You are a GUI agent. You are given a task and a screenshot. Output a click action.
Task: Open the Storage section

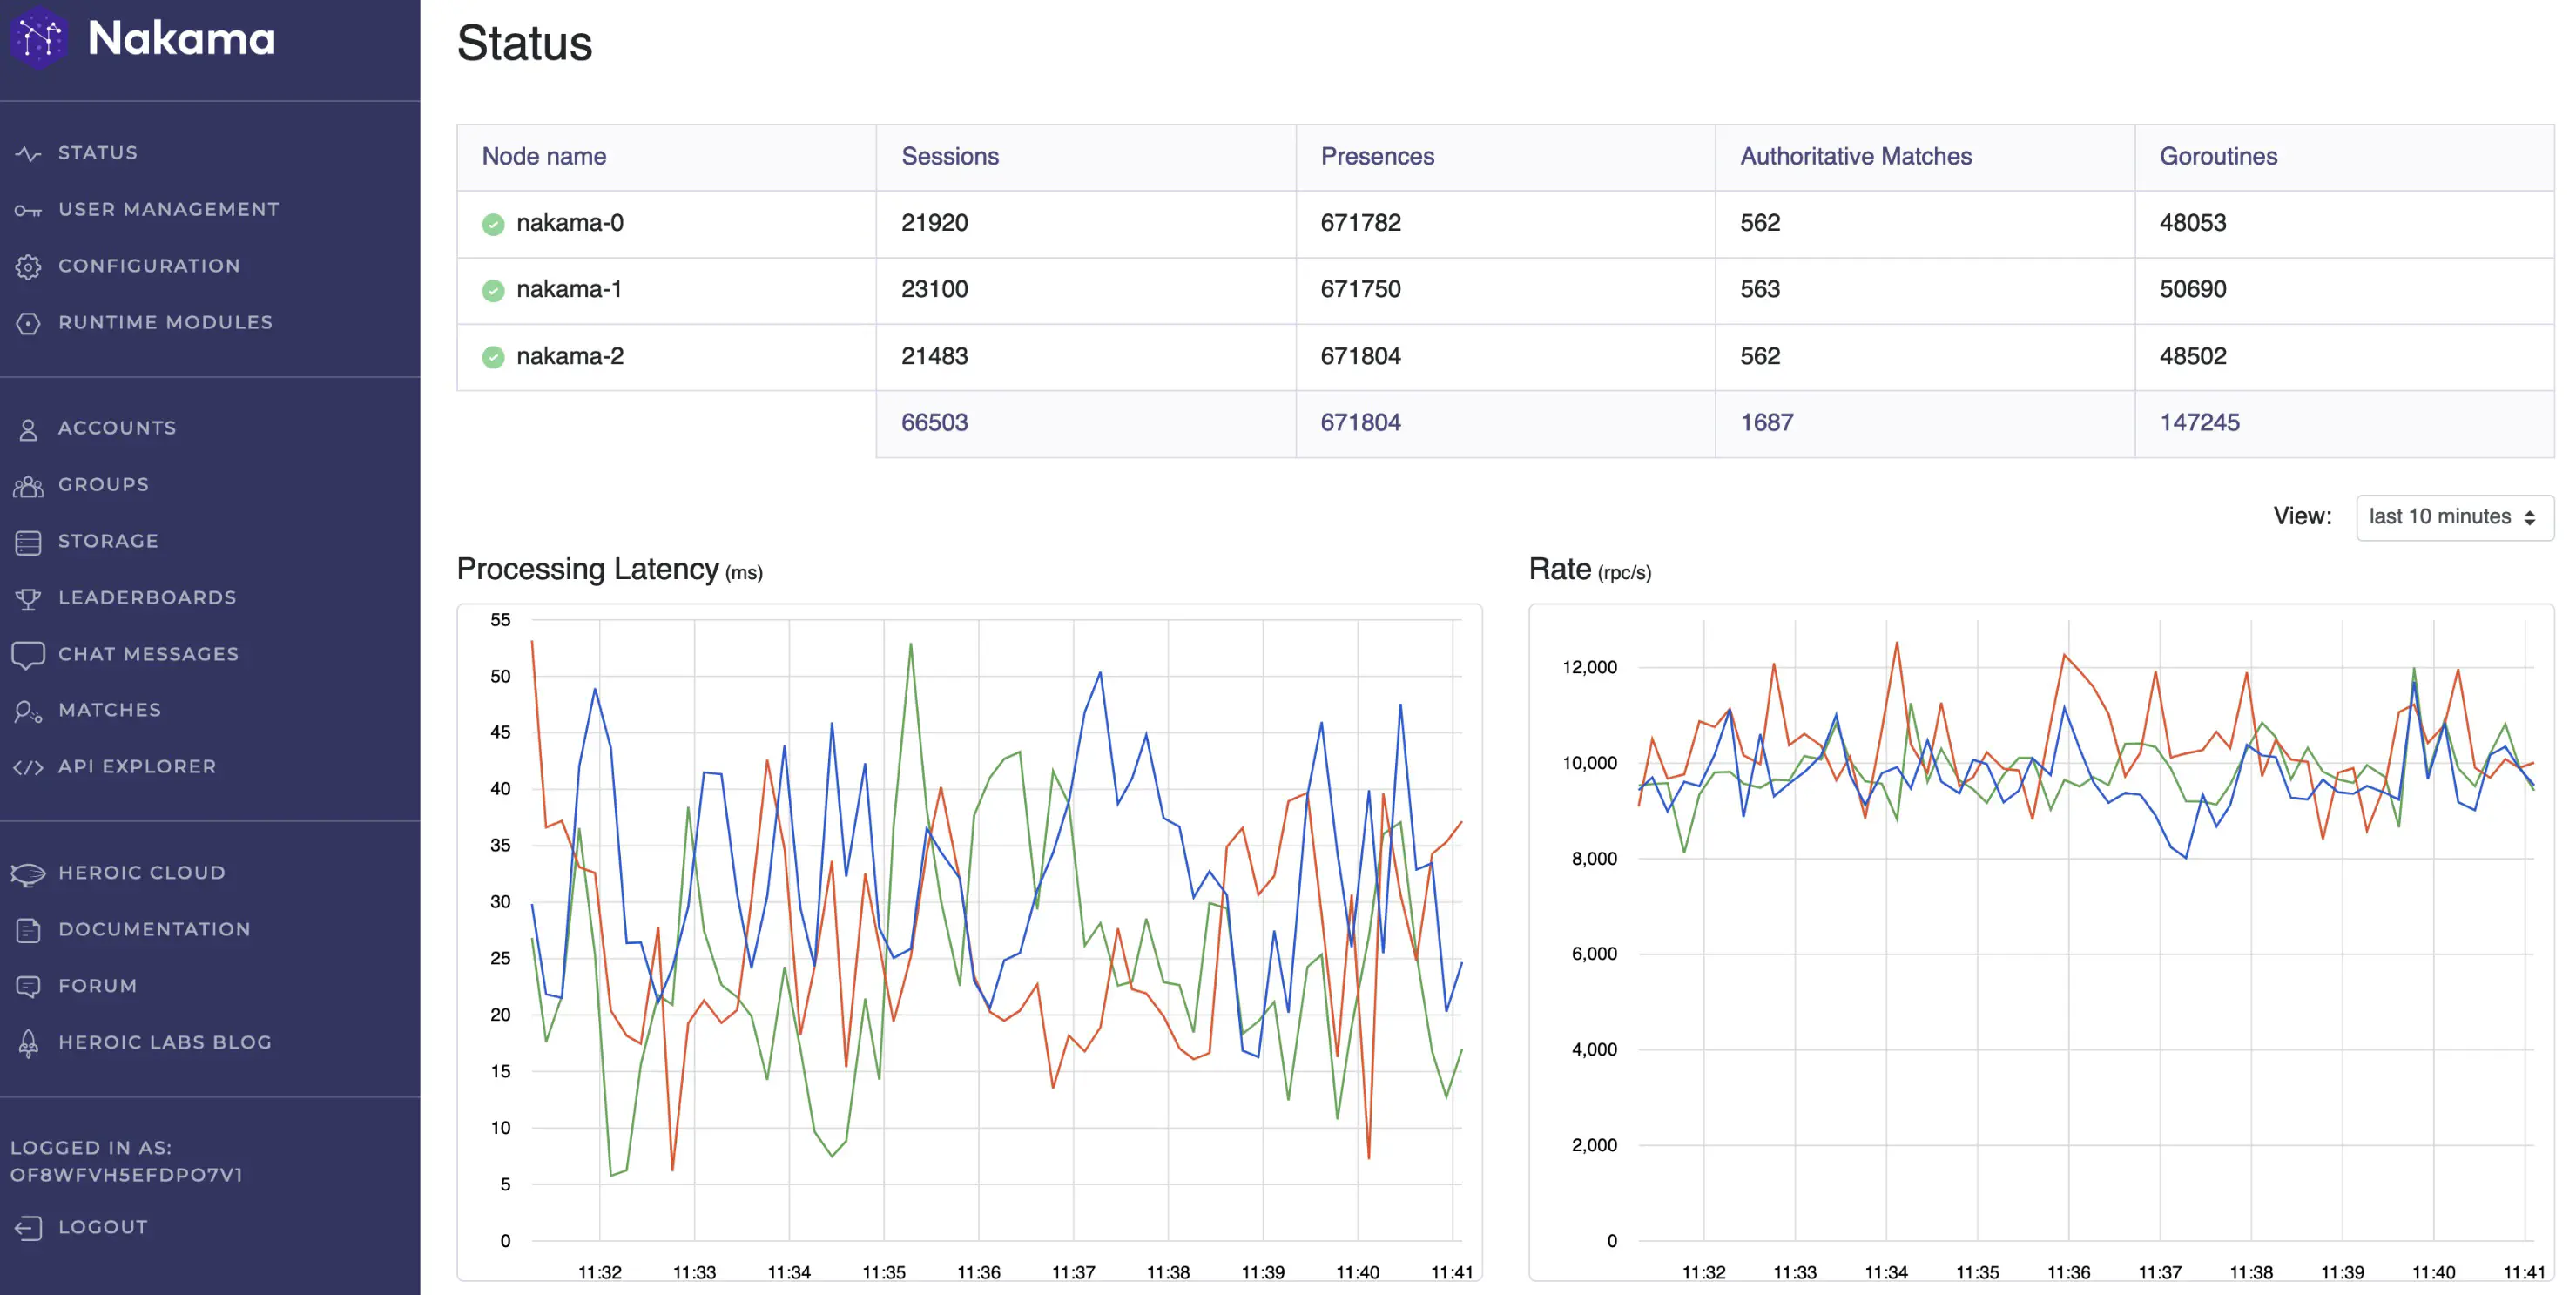coord(108,541)
